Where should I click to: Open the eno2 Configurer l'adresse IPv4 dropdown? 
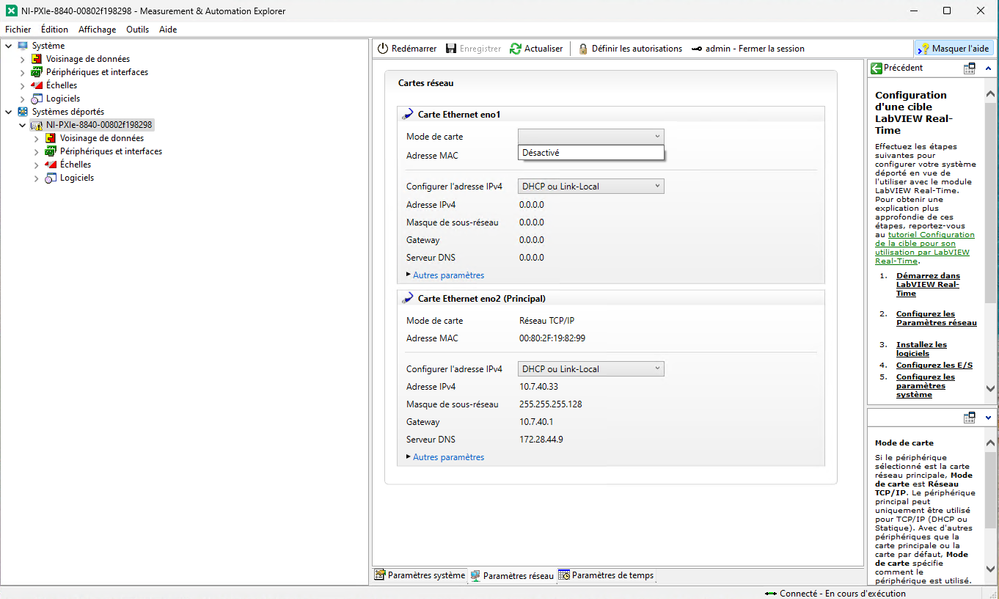(x=591, y=369)
